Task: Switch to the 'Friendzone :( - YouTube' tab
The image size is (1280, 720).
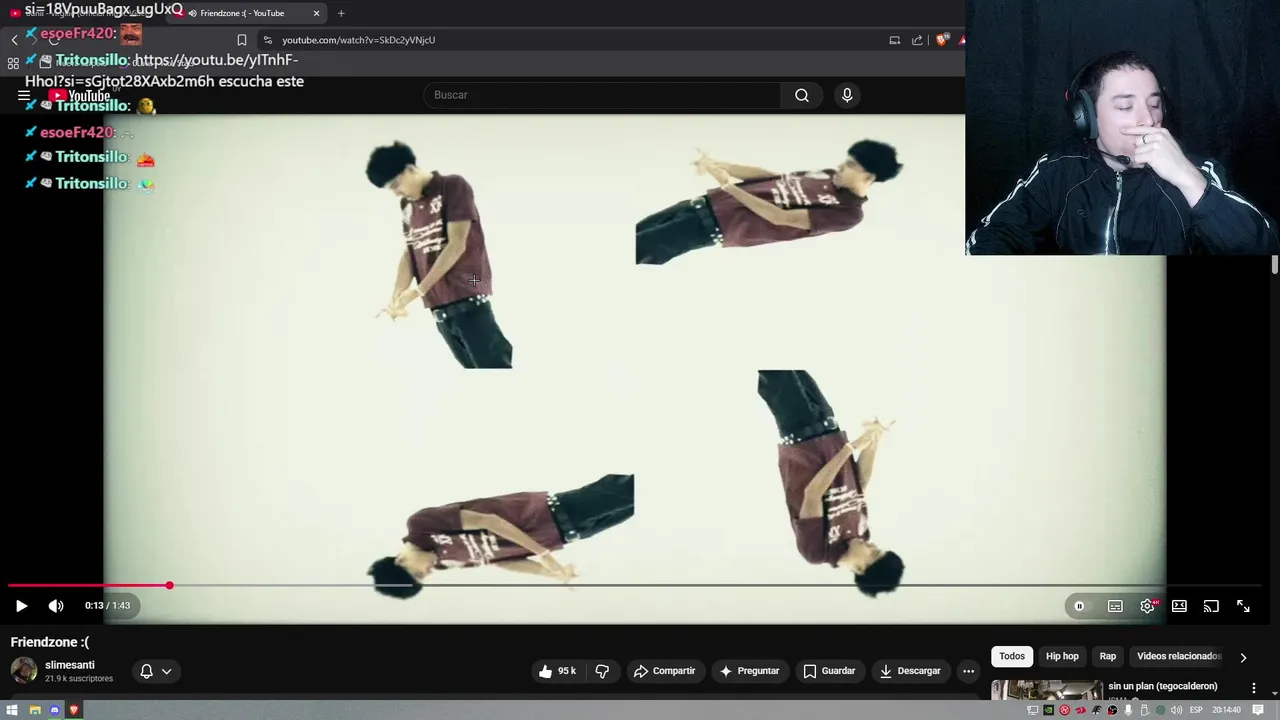Action: tap(248, 13)
